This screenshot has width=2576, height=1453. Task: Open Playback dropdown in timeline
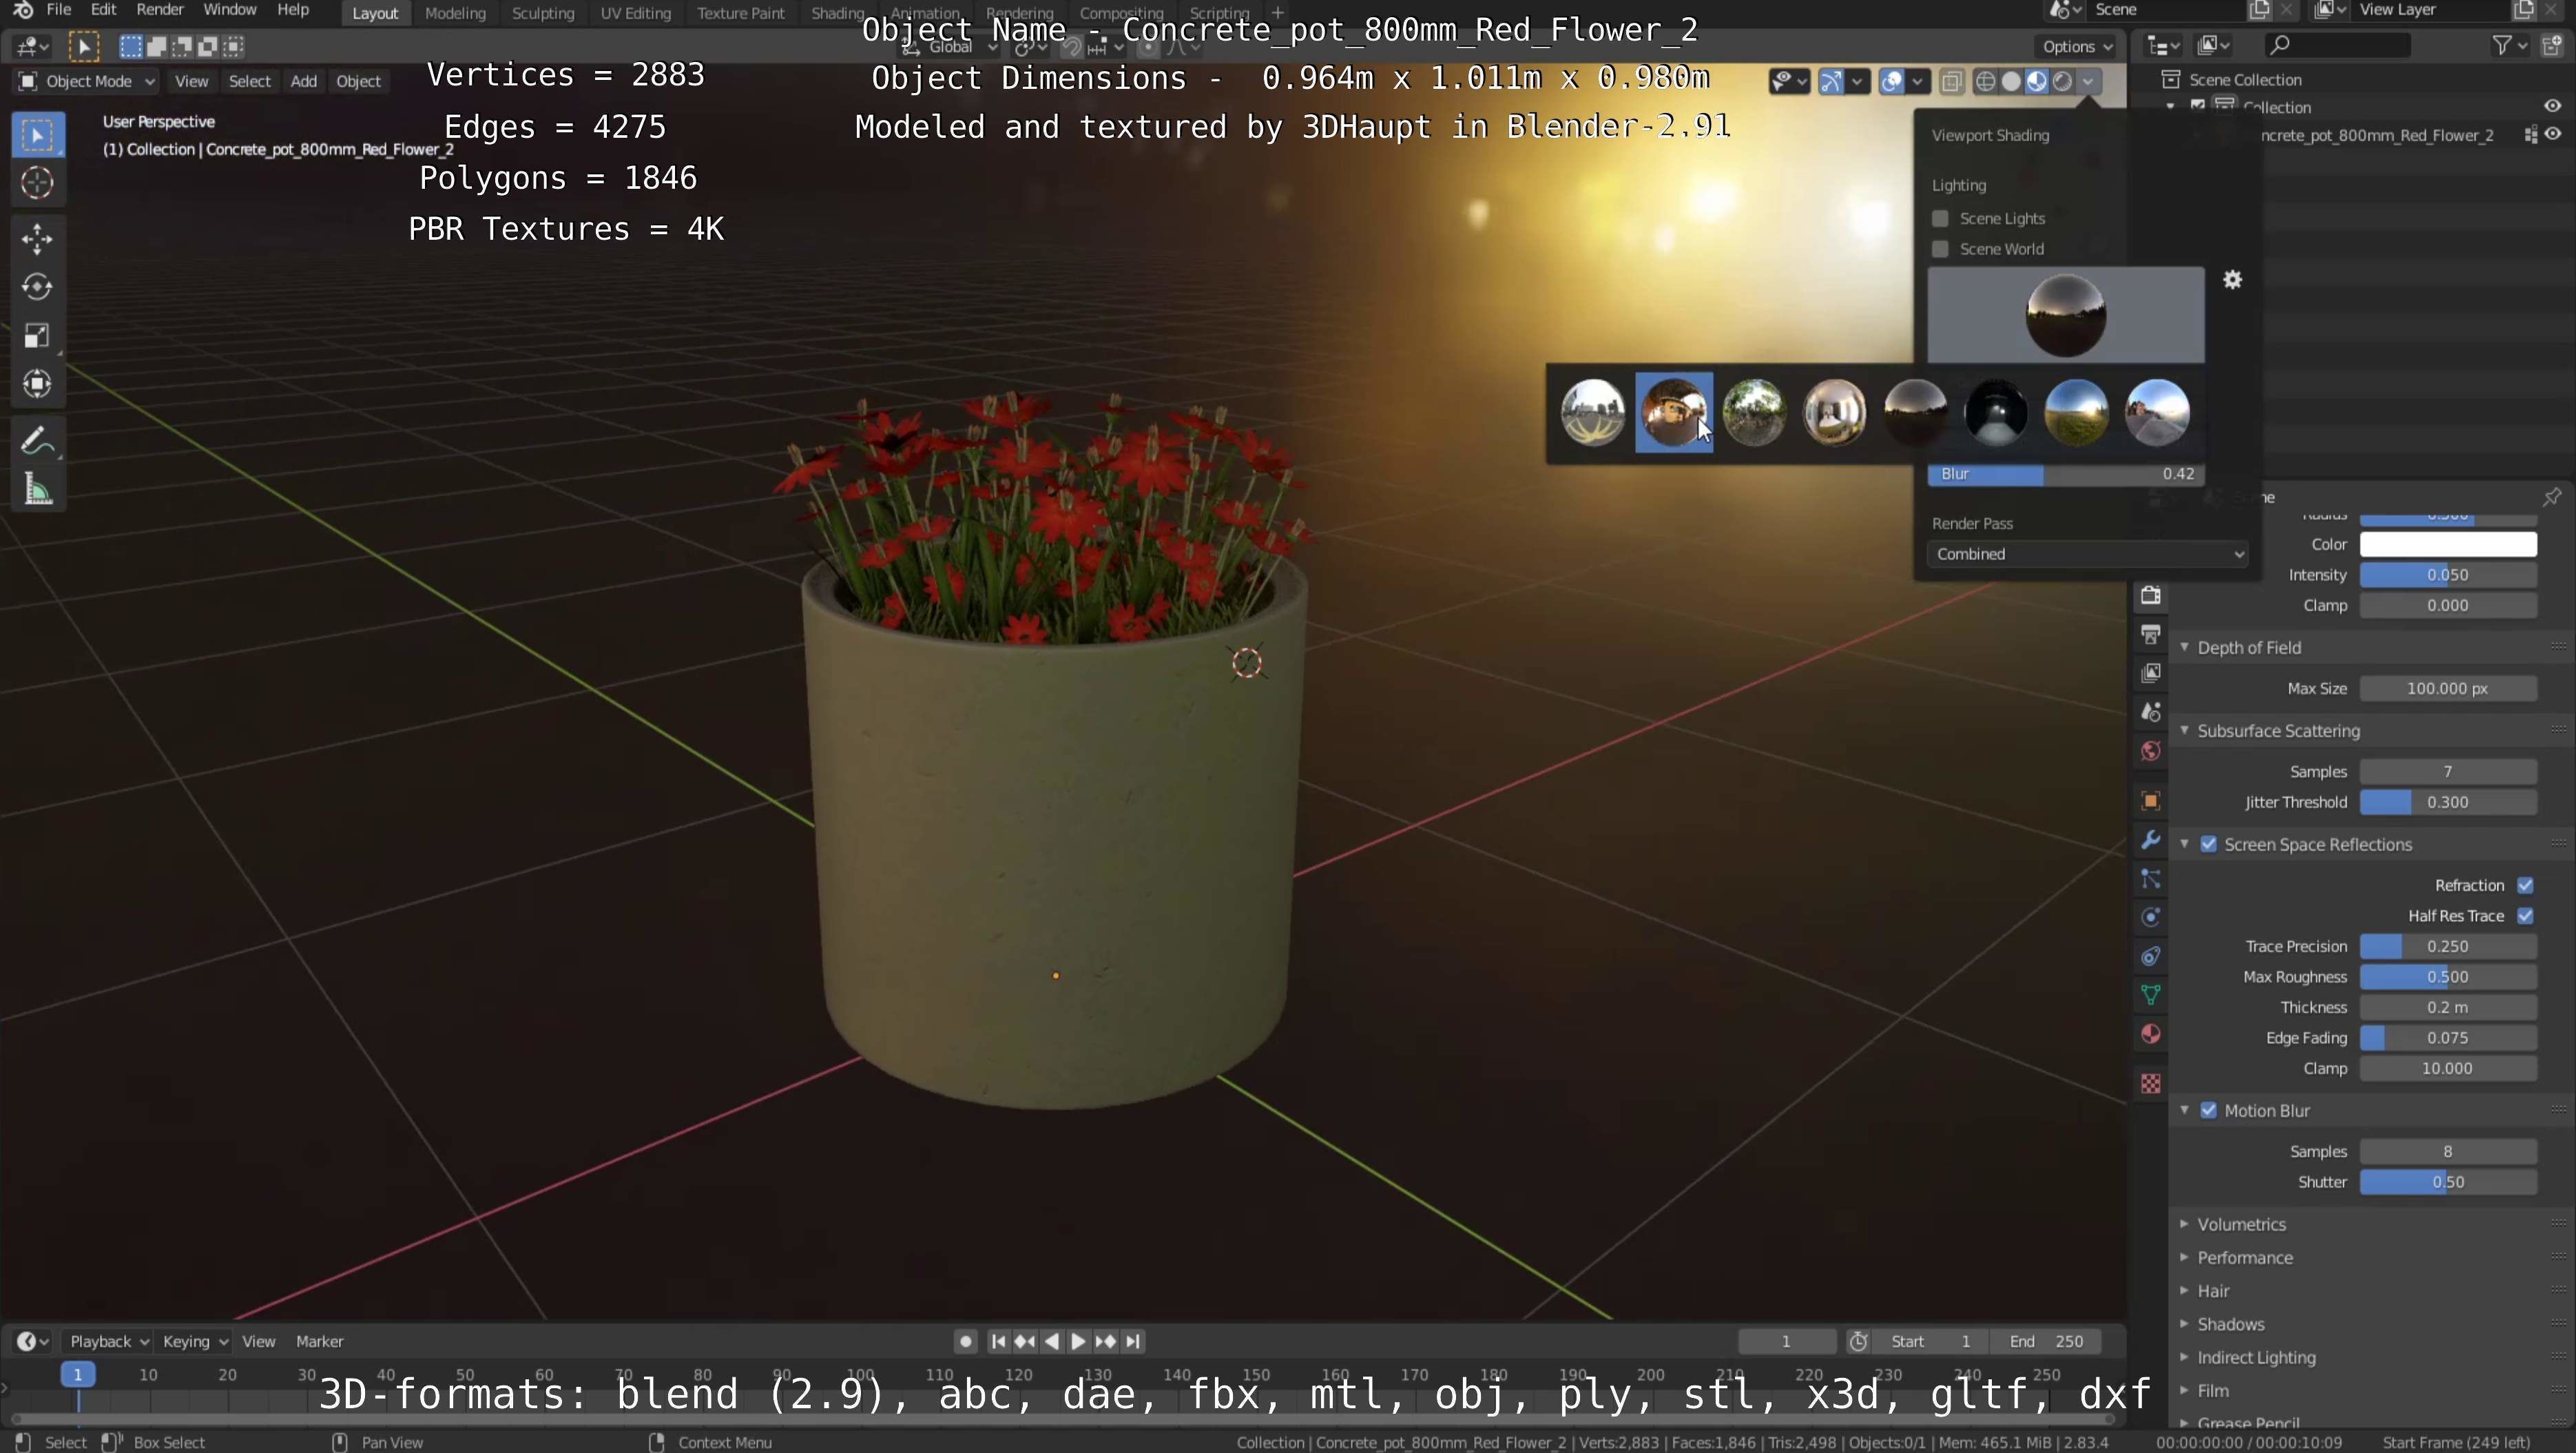coord(108,1342)
